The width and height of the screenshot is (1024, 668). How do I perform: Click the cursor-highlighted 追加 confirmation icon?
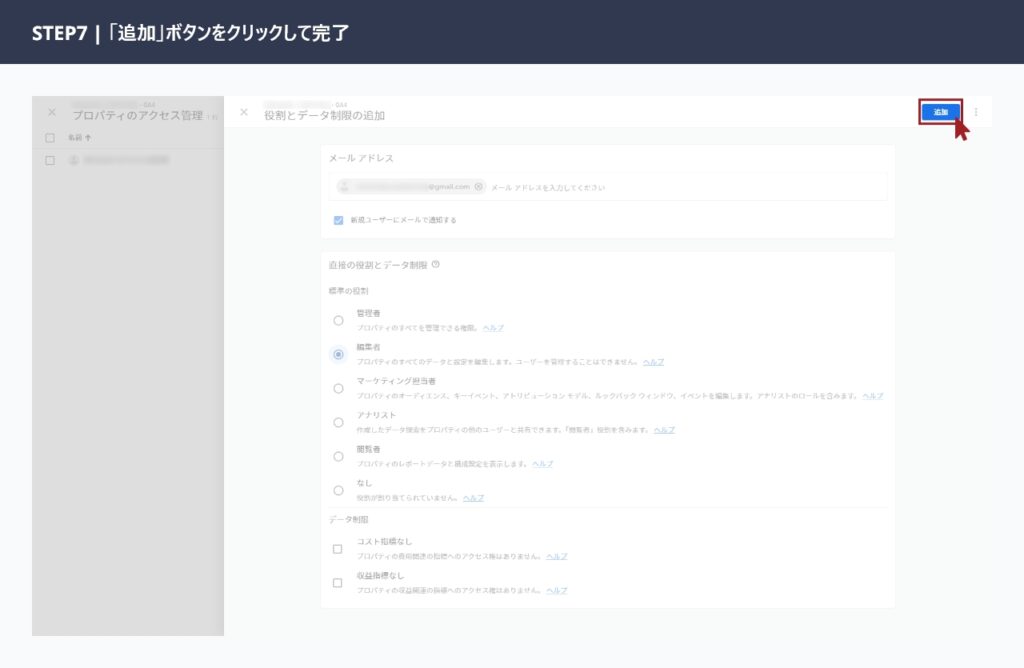pos(958,131)
